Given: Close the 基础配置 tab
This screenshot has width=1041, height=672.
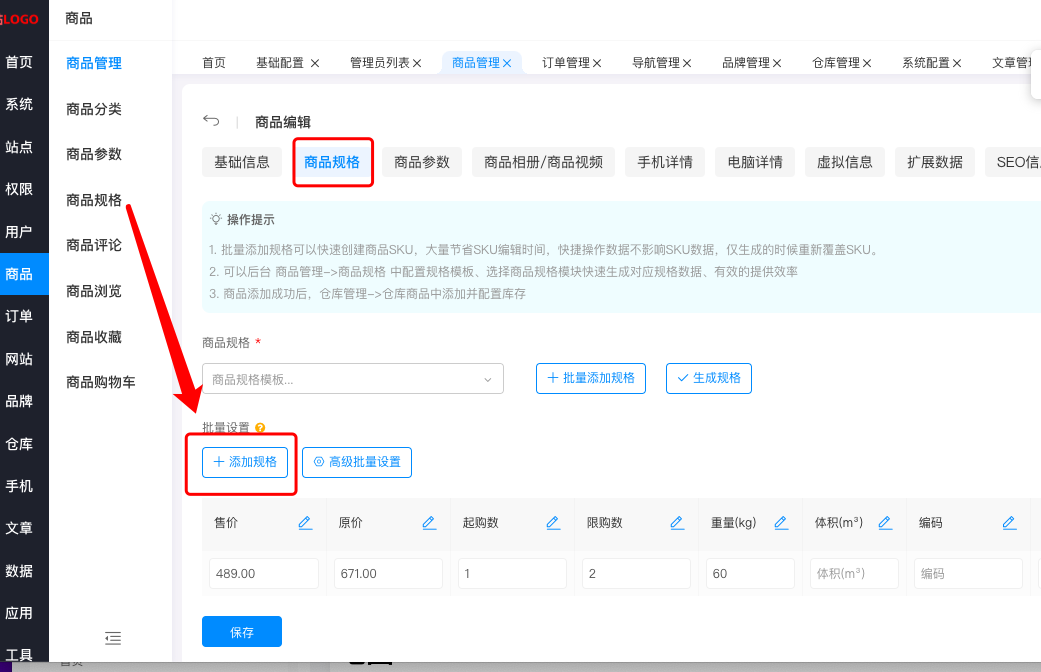Looking at the screenshot, I should point(315,63).
